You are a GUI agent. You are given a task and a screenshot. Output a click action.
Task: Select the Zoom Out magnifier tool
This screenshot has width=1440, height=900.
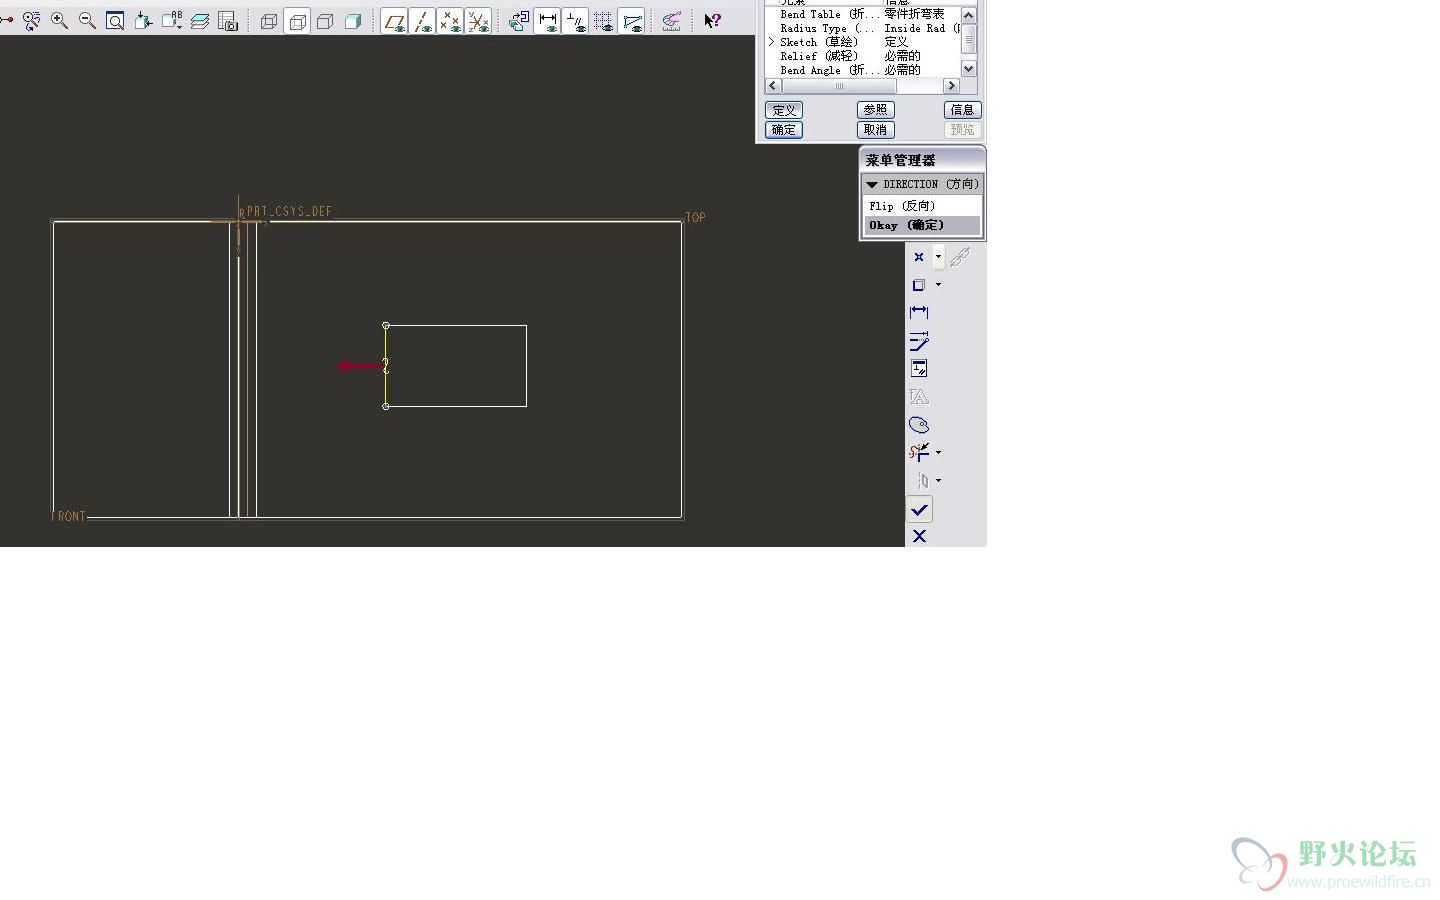click(87, 20)
